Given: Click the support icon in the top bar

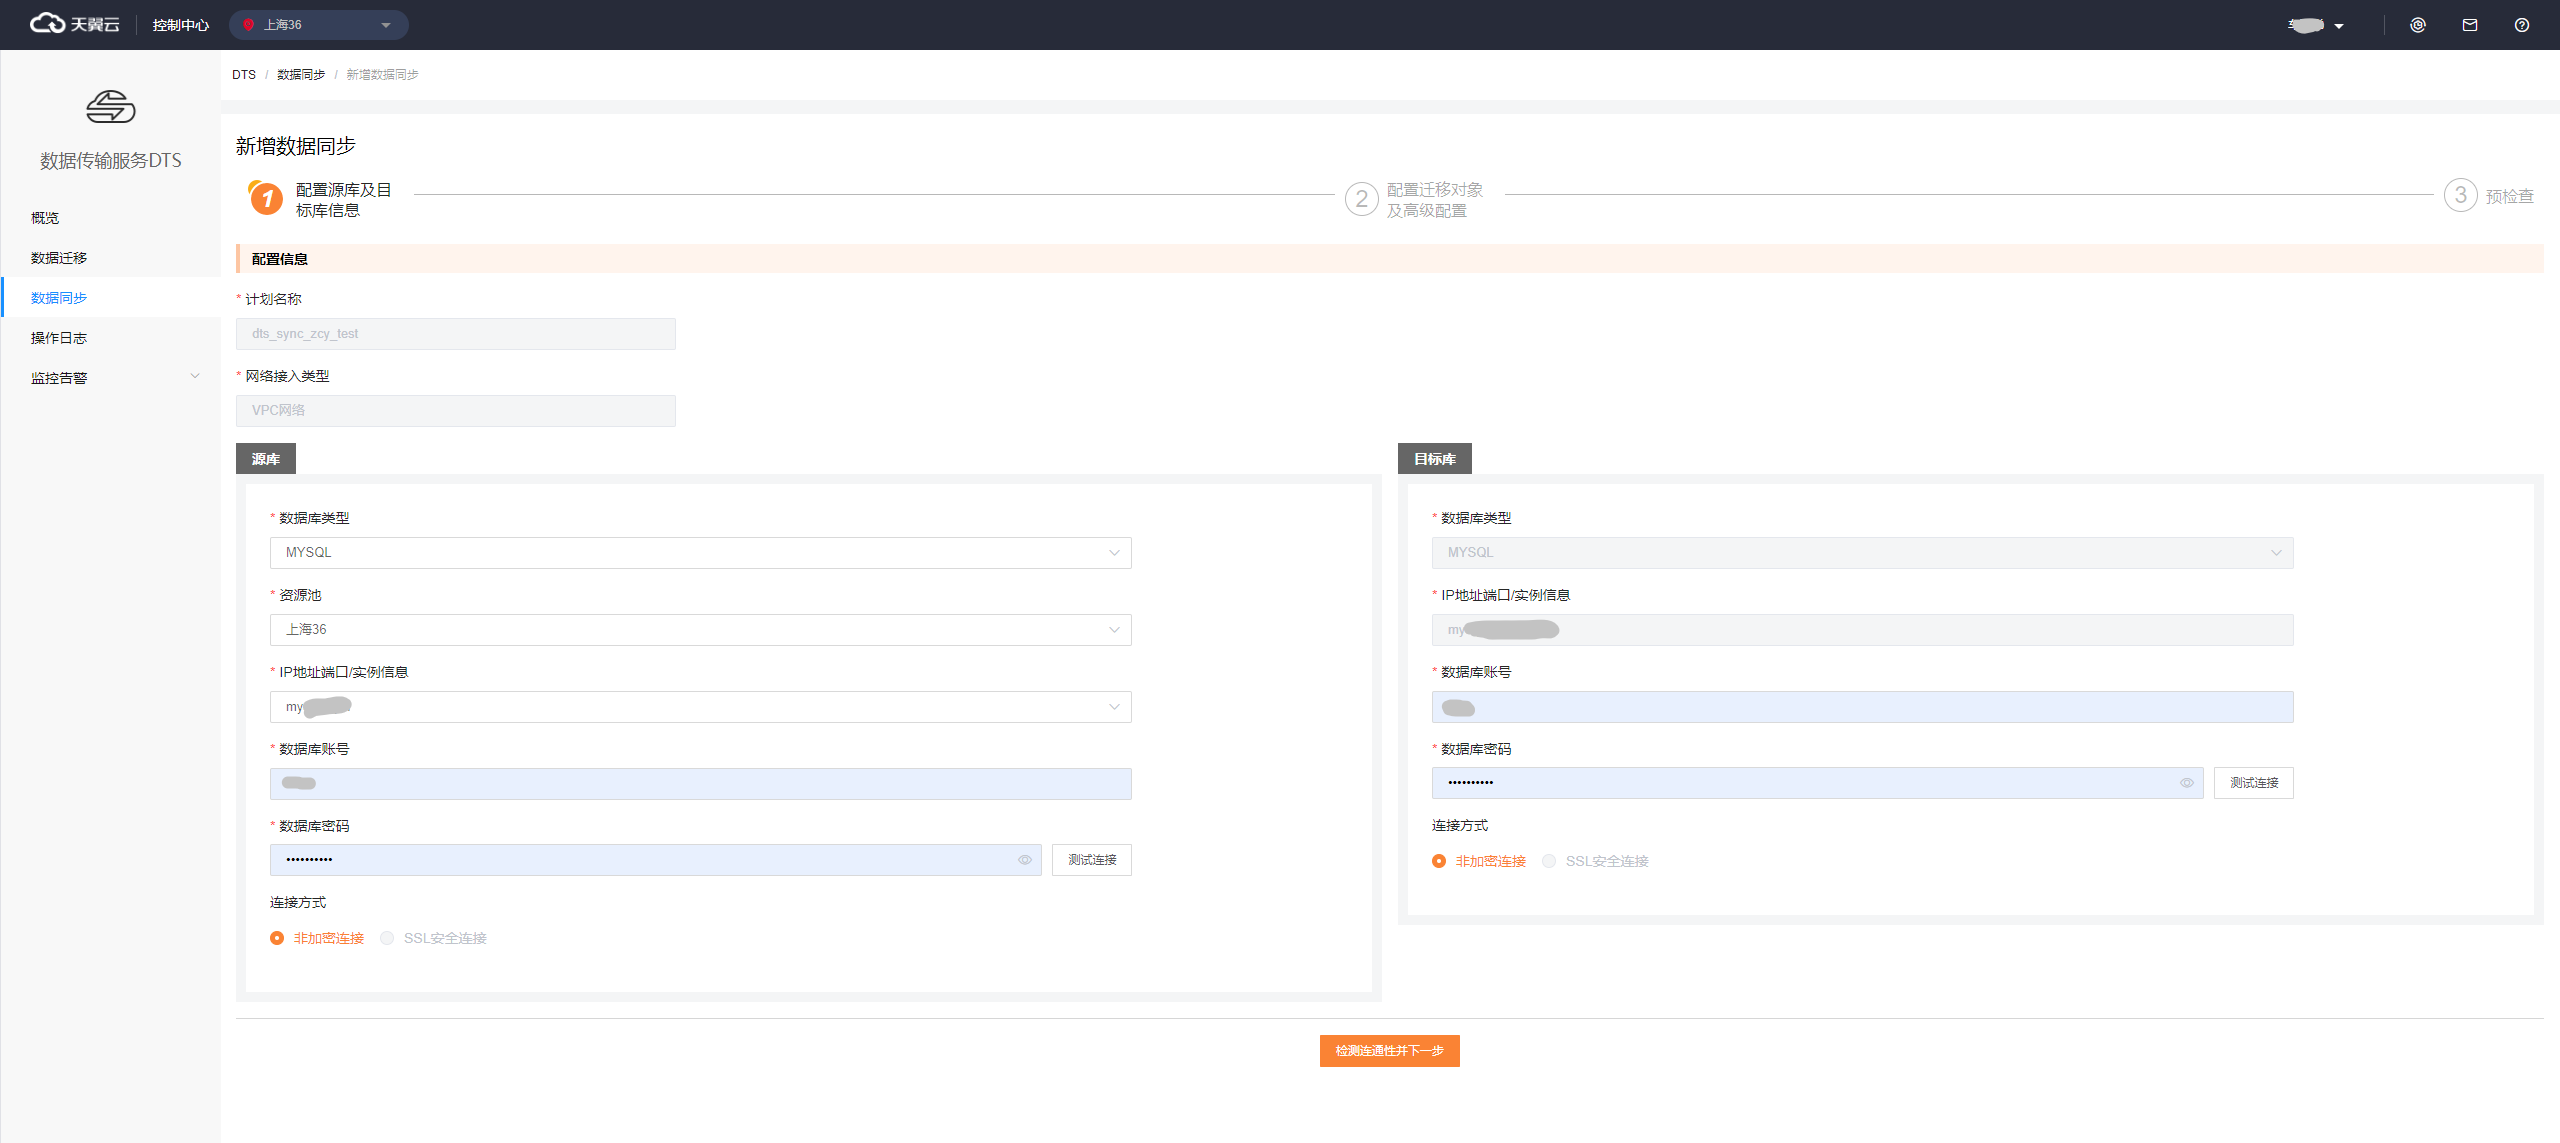Looking at the screenshot, I should point(2417,25).
